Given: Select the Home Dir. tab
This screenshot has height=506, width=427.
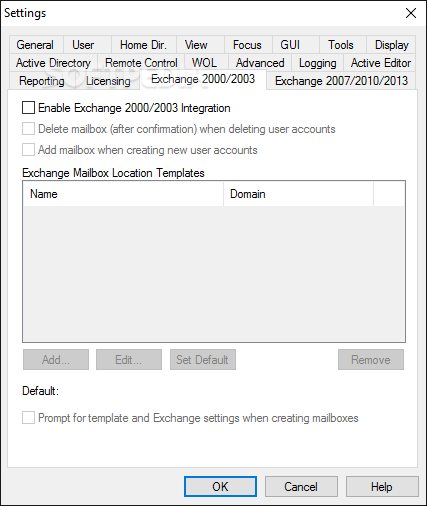Looking at the screenshot, I should (144, 45).
